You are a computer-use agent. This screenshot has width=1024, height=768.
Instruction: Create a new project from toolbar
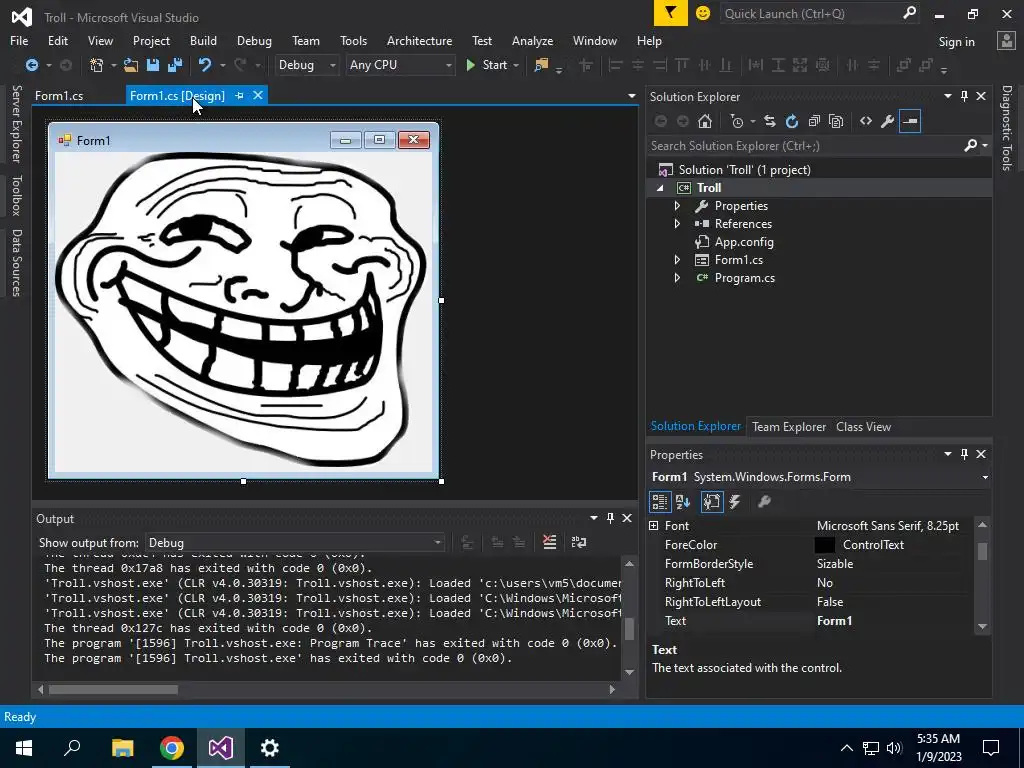pyautogui.click(x=97, y=65)
